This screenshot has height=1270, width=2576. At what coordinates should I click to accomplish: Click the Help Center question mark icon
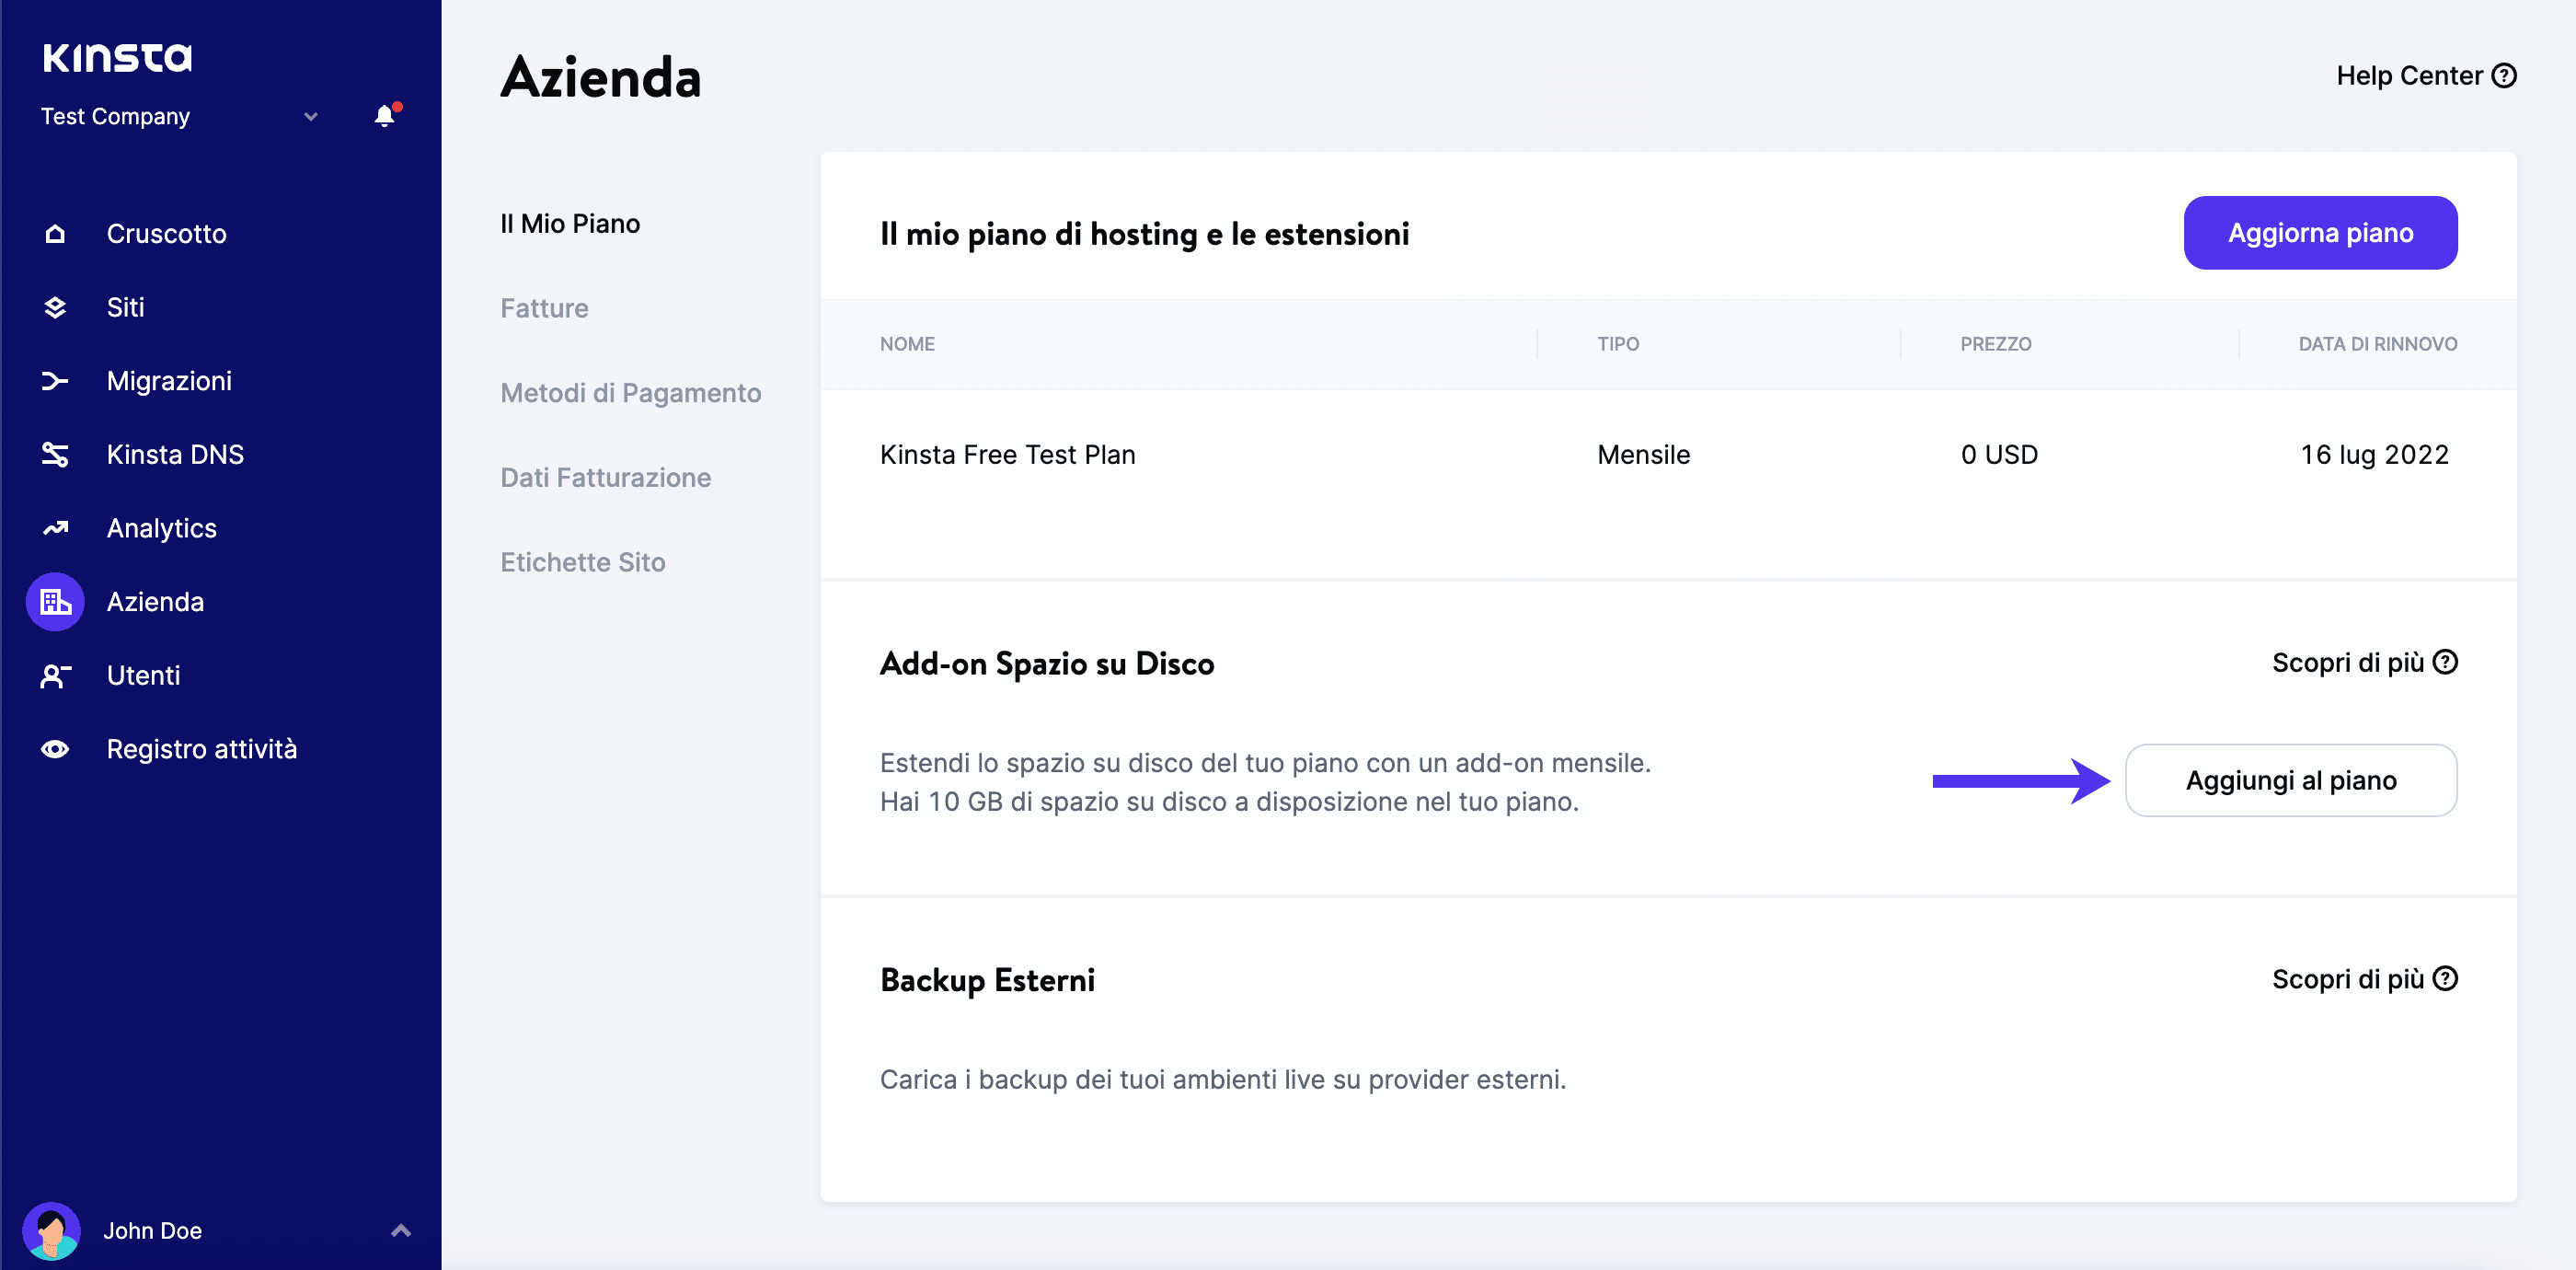[2504, 75]
